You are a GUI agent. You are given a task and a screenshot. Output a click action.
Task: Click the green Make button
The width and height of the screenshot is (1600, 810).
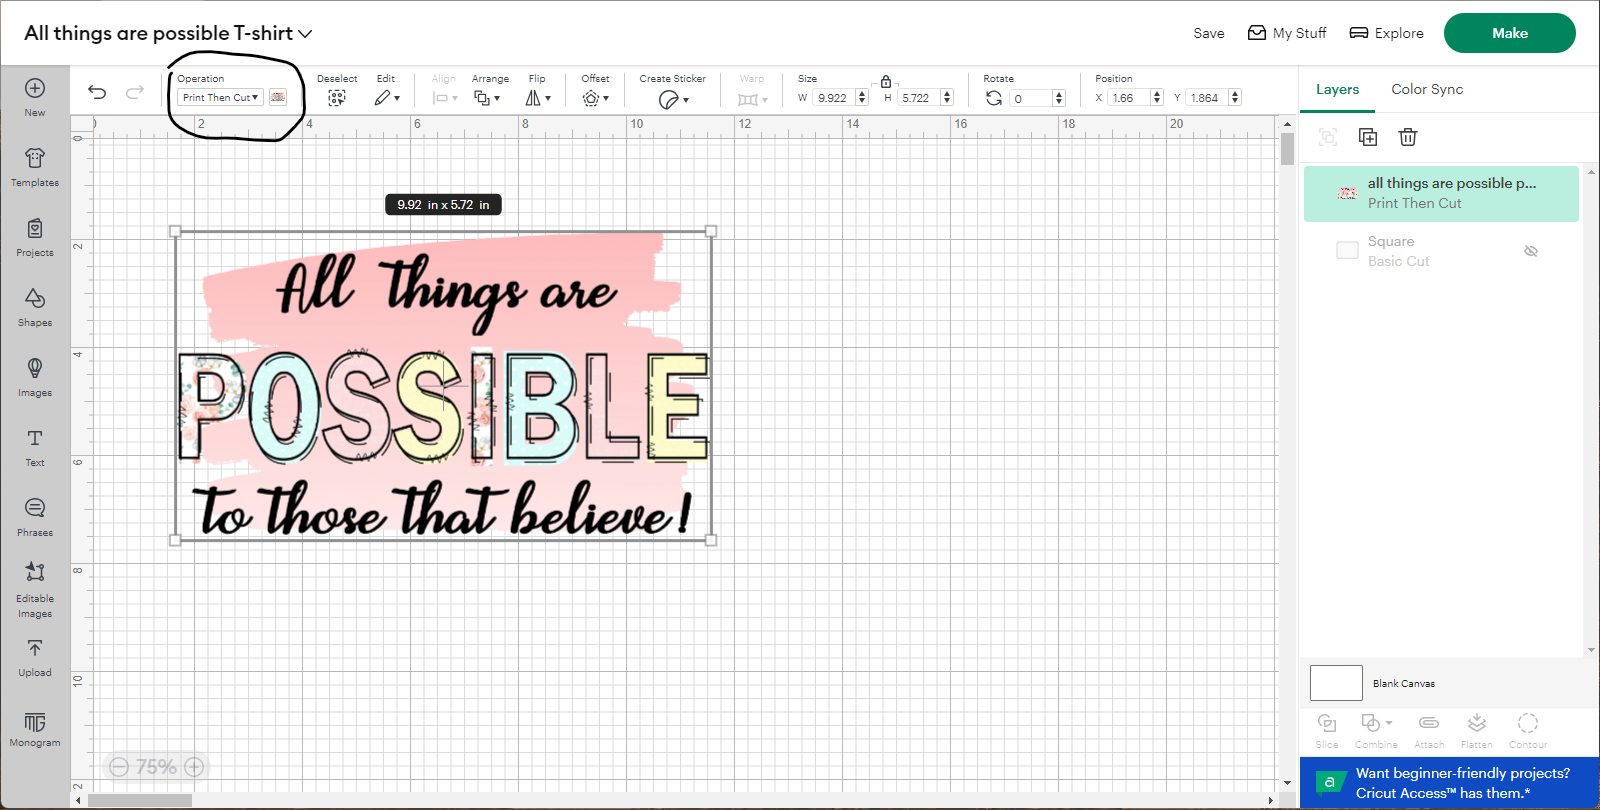[x=1509, y=33]
